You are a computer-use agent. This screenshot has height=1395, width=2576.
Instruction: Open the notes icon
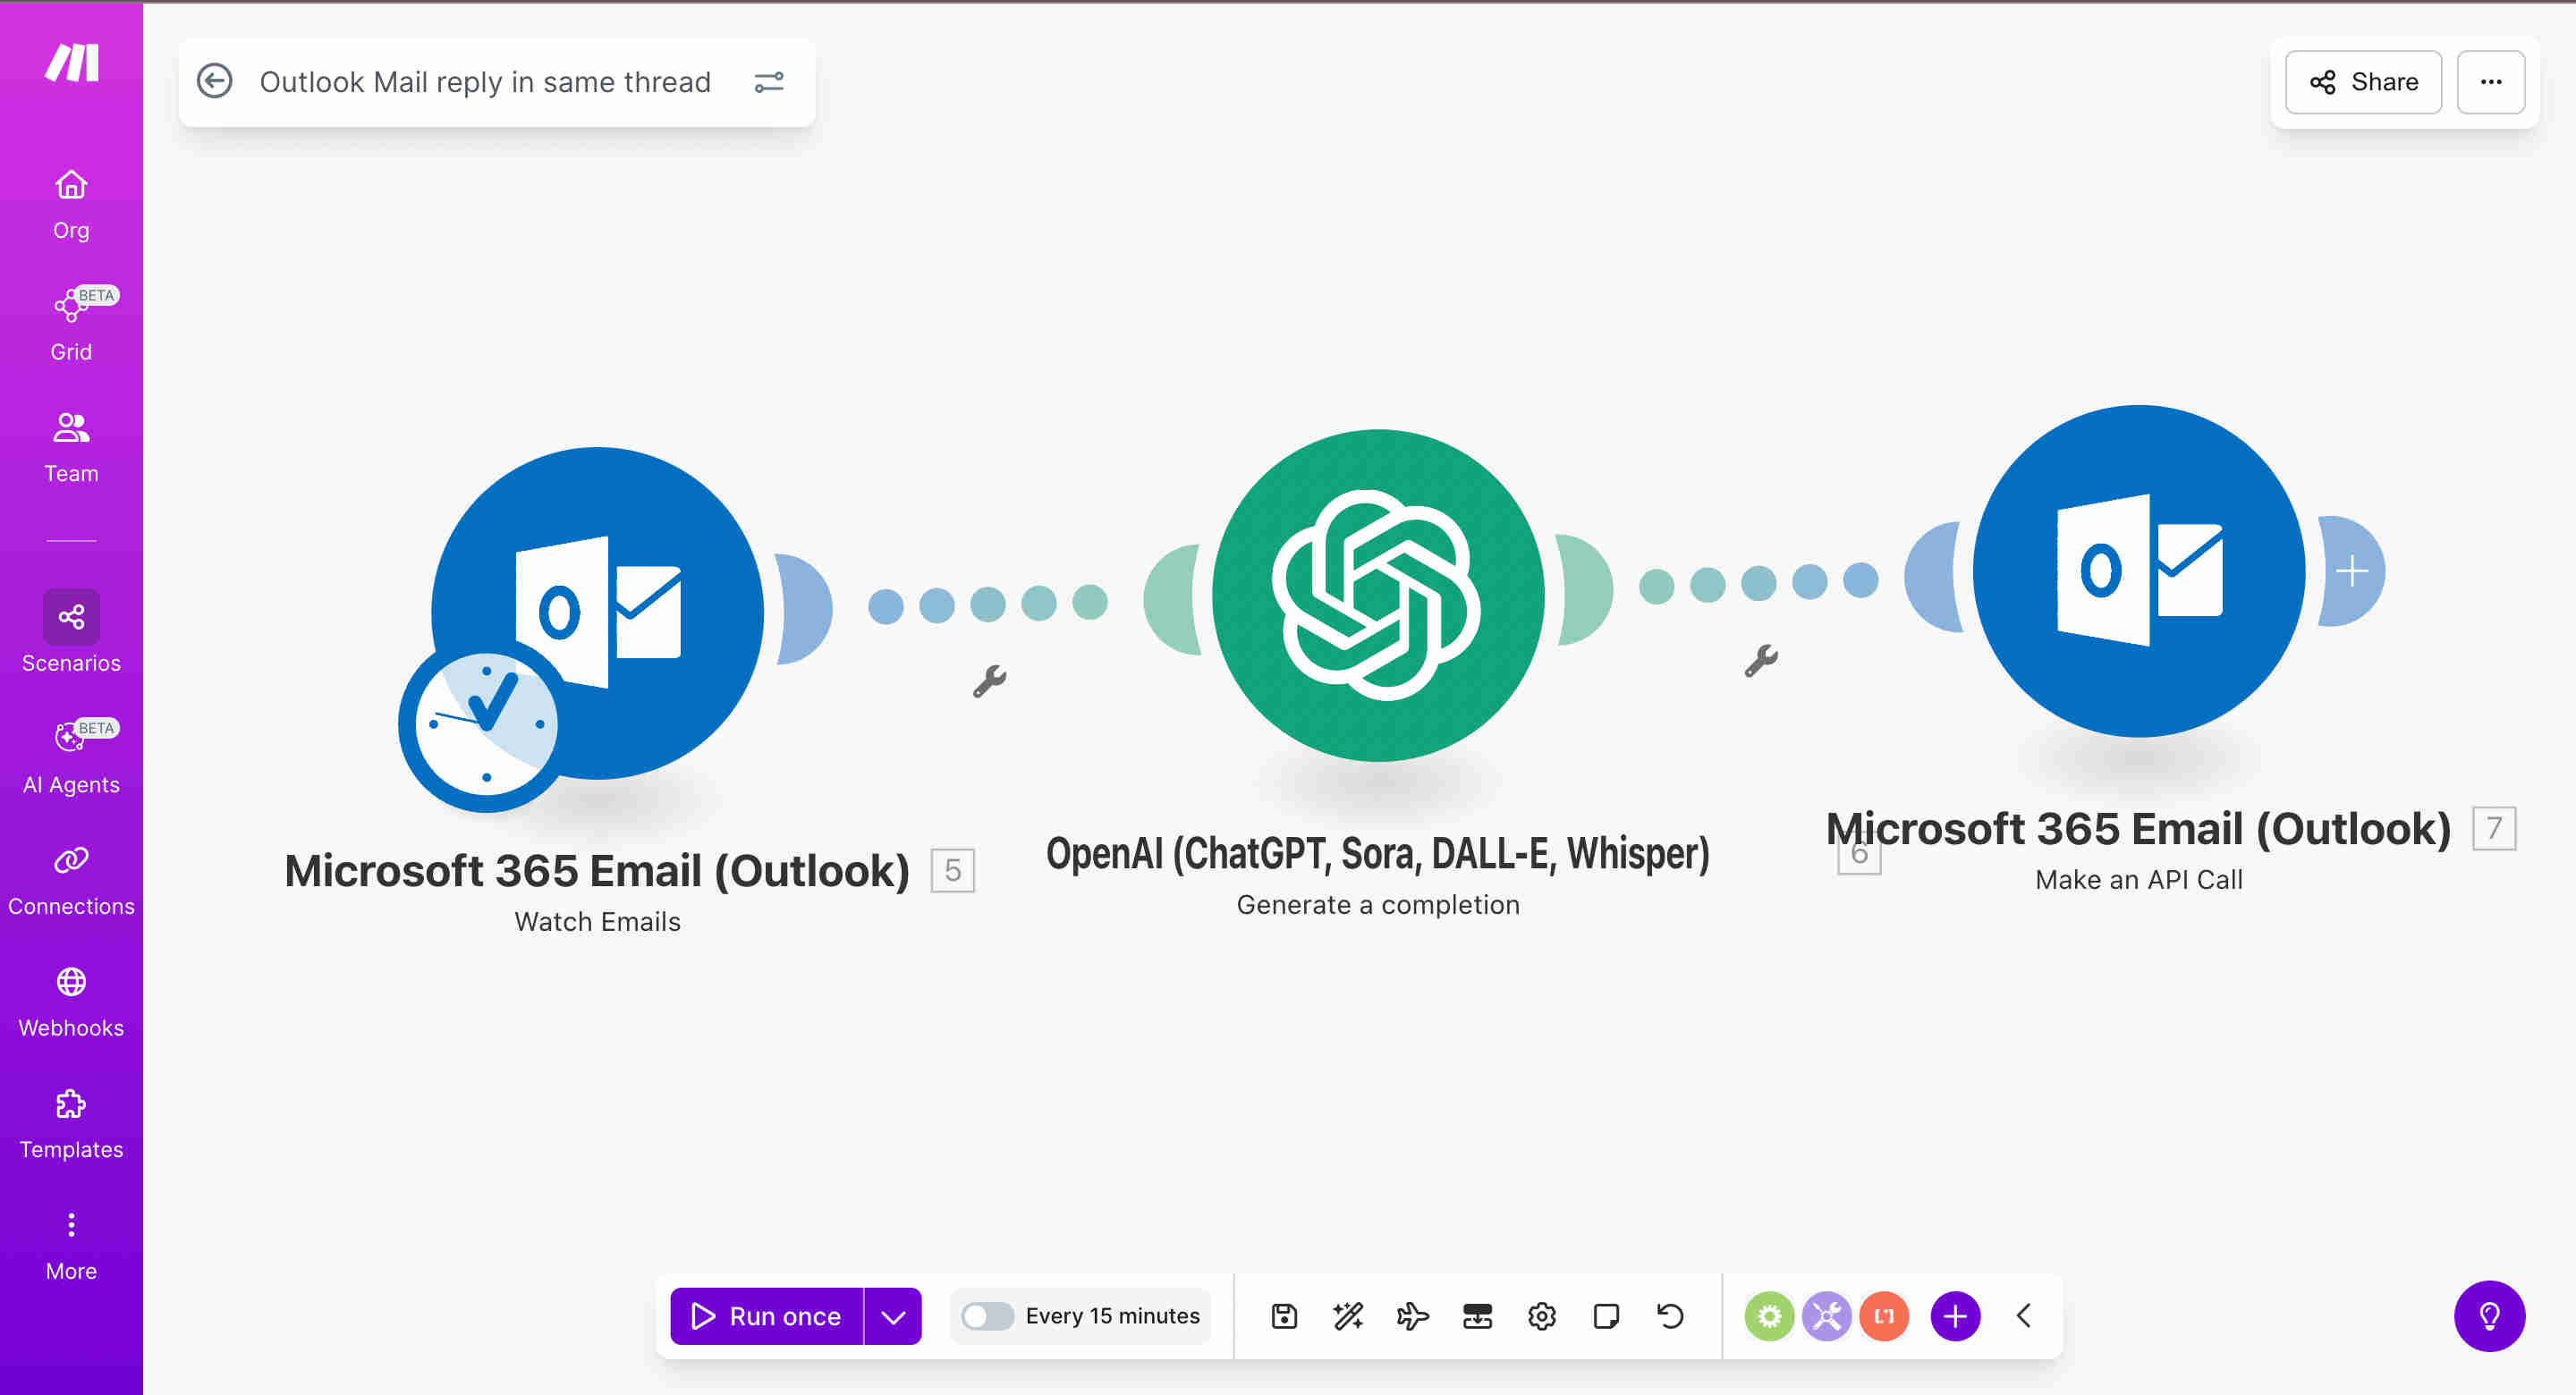pos(1606,1316)
